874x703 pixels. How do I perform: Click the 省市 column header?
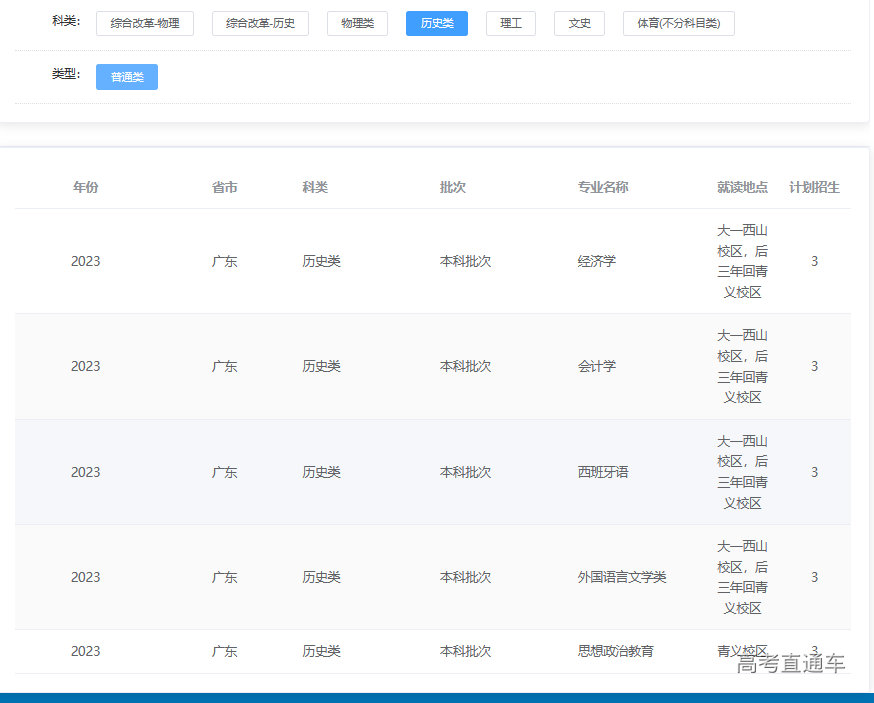(x=225, y=187)
